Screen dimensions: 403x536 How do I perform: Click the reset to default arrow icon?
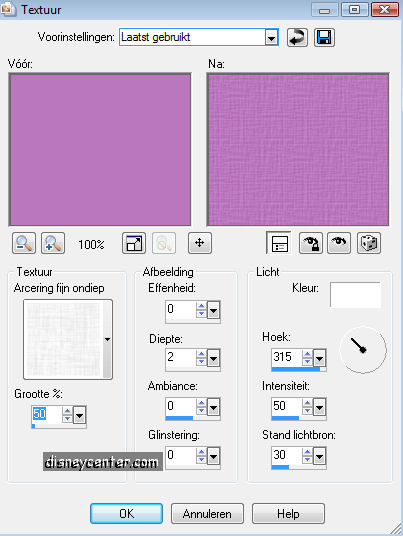click(x=297, y=38)
